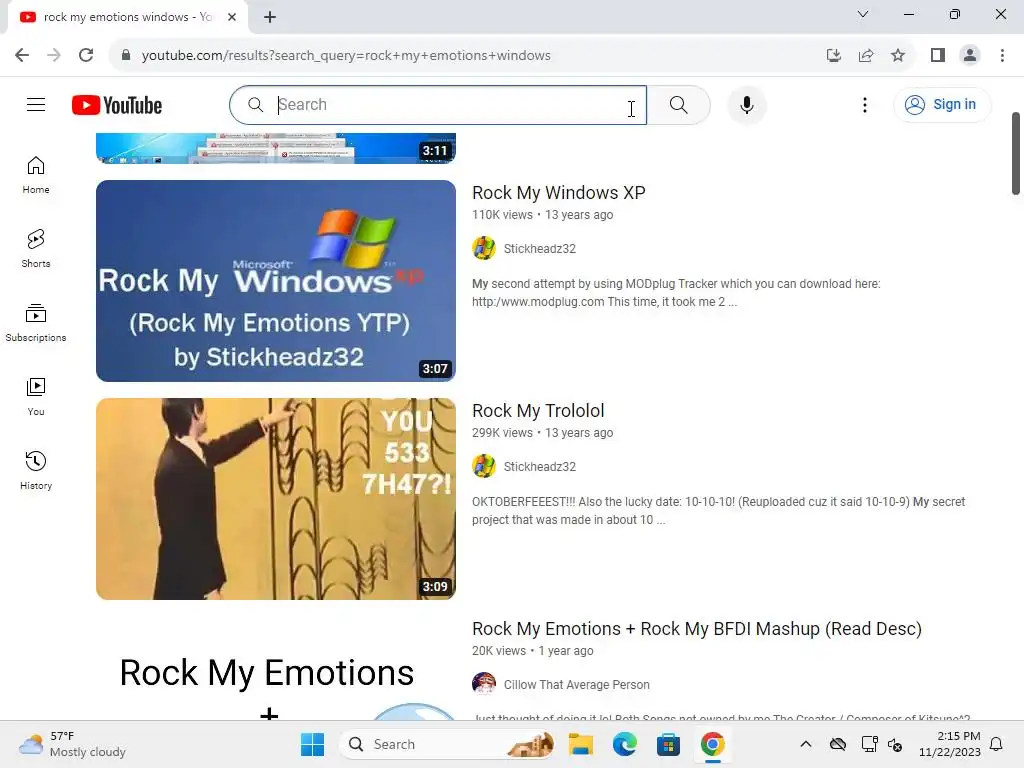Start voice search with microphone icon
The image size is (1024, 768).
(x=746, y=104)
